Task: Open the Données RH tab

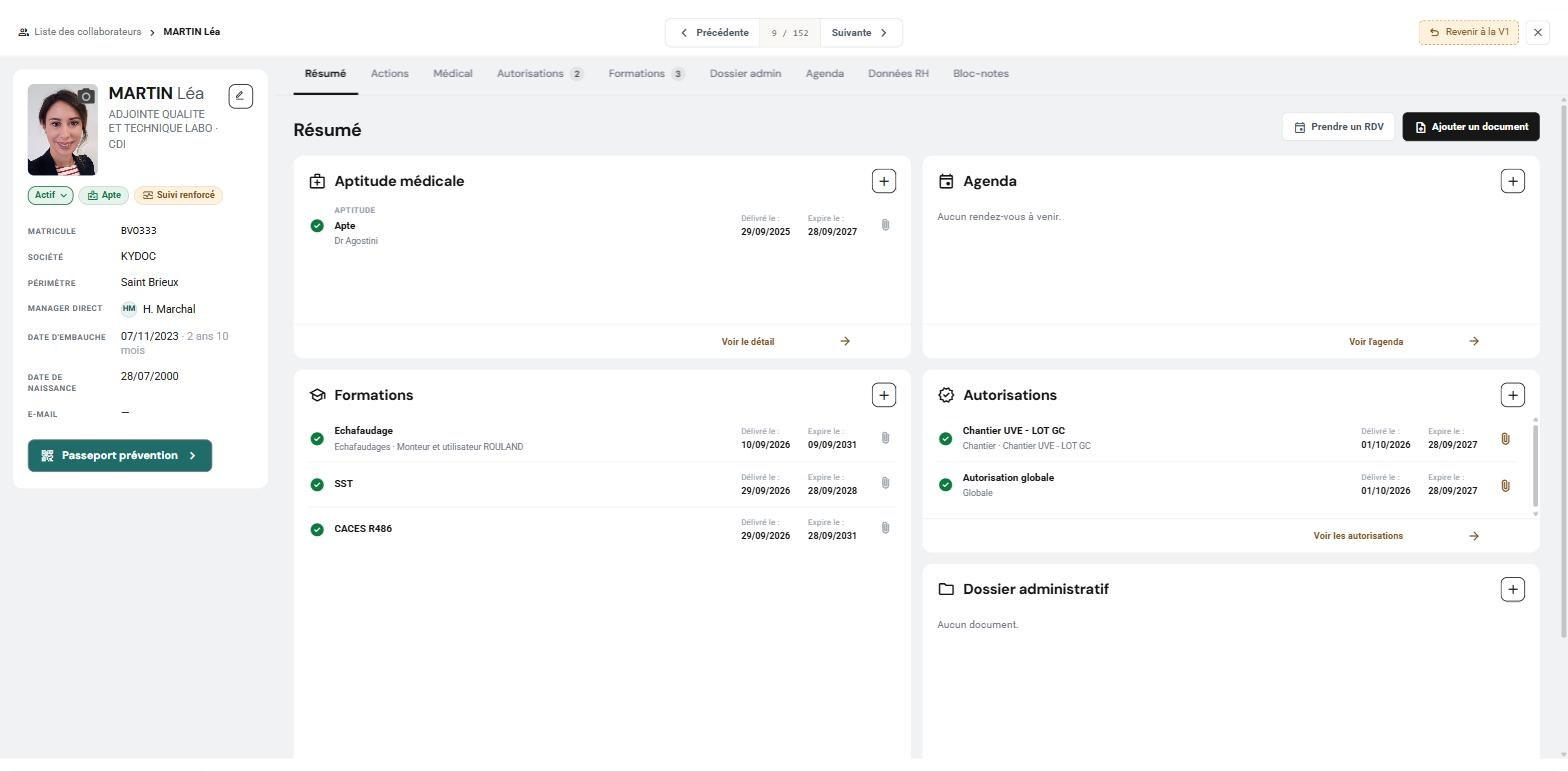Action: coord(898,74)
